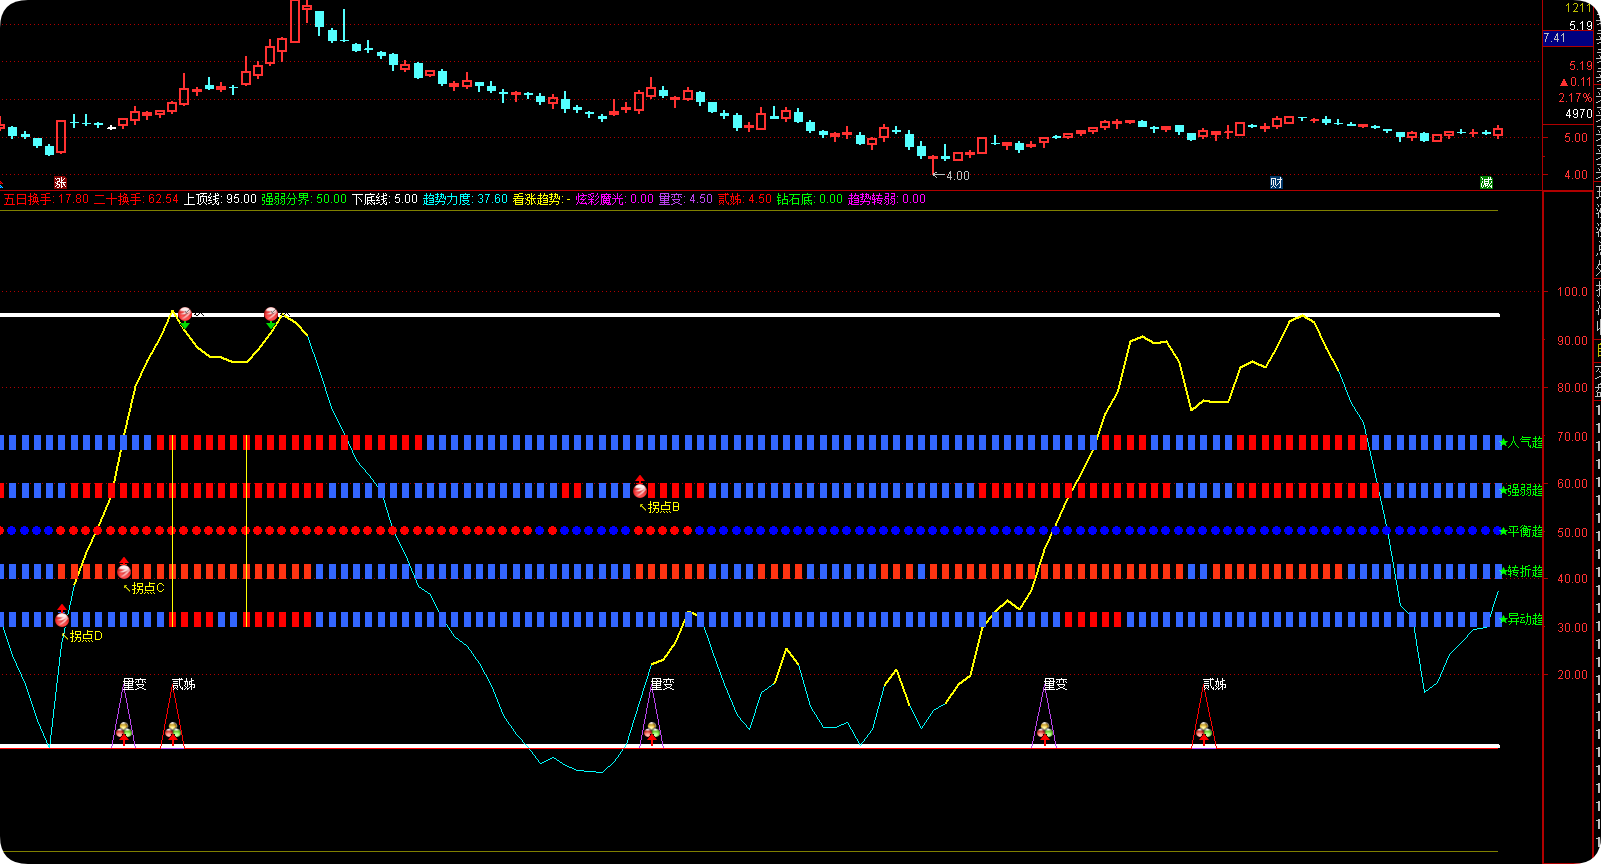This screenshot has height=864, width=1601.
Task: Click the first top-line sell ball marker
Action: (184, 316)
